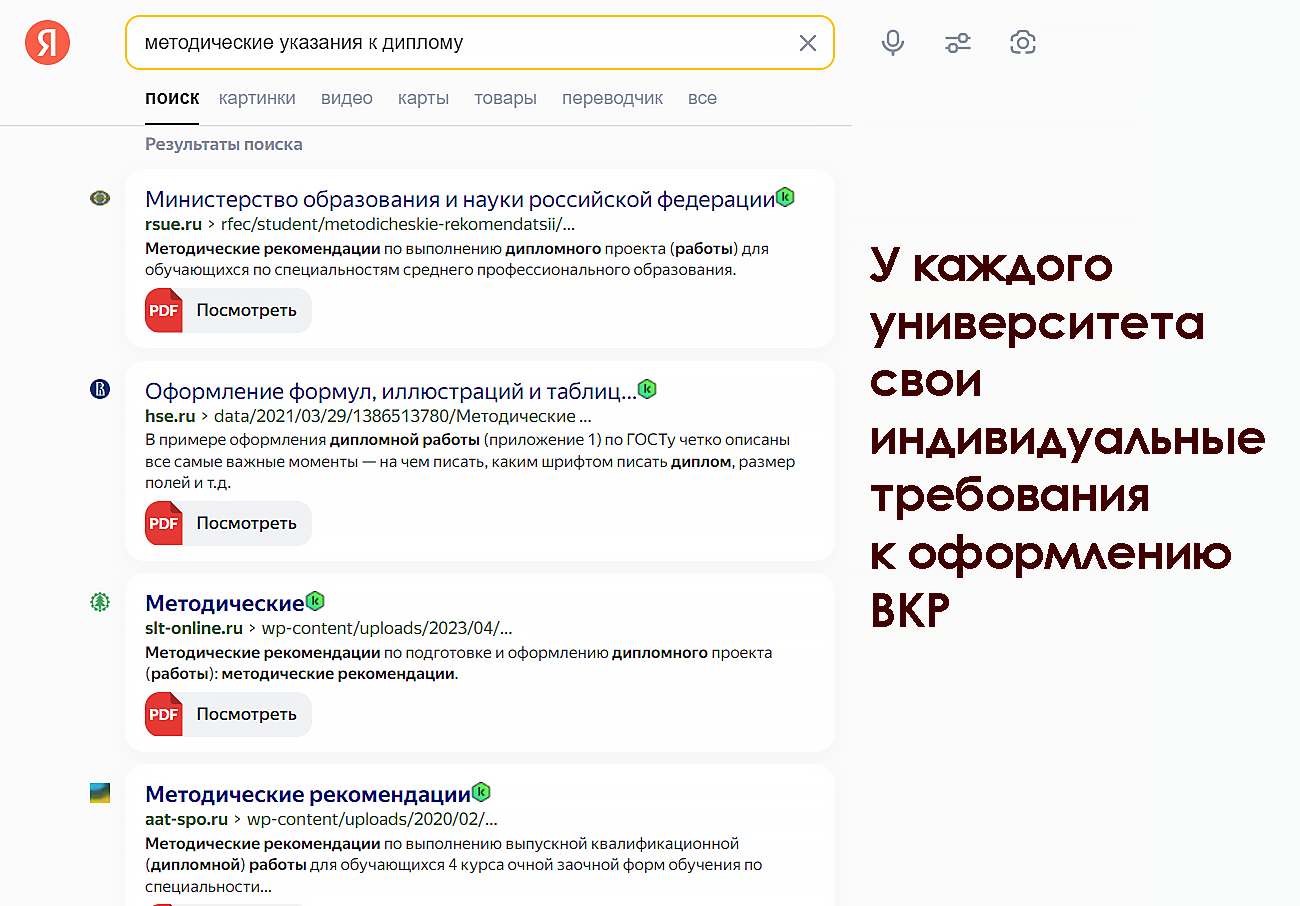Switch to the картинки tab
The image size is (1300, 906).
coord(257,98)
